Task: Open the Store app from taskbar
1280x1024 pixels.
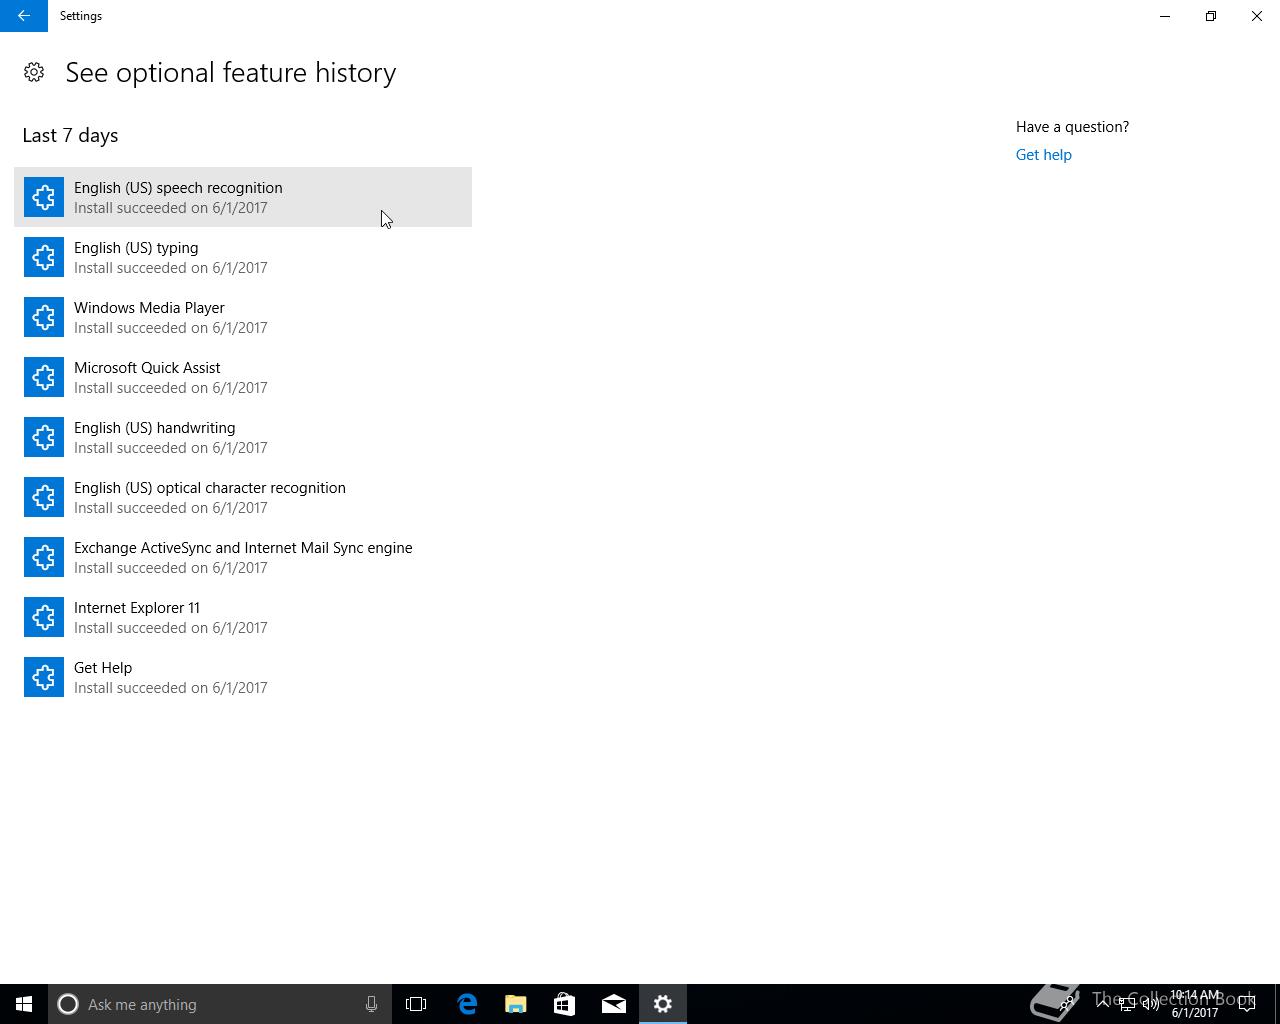Action: (565, 1004)
